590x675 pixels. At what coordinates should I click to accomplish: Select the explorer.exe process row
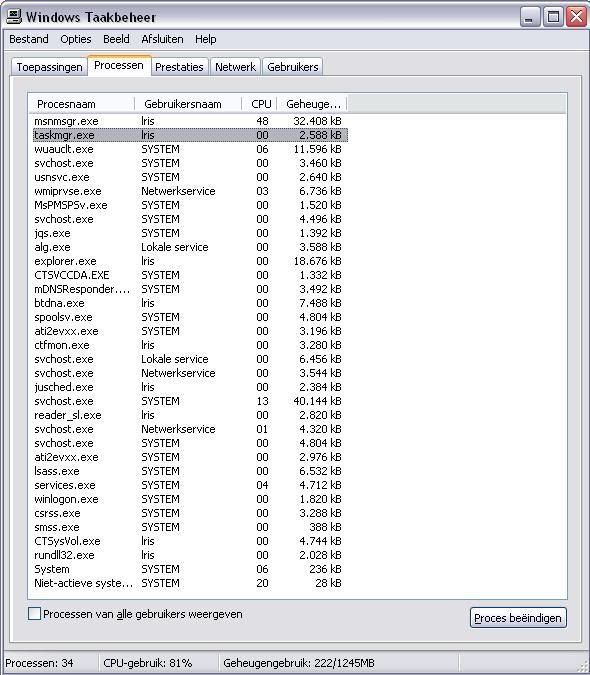(x=188, y=261)
